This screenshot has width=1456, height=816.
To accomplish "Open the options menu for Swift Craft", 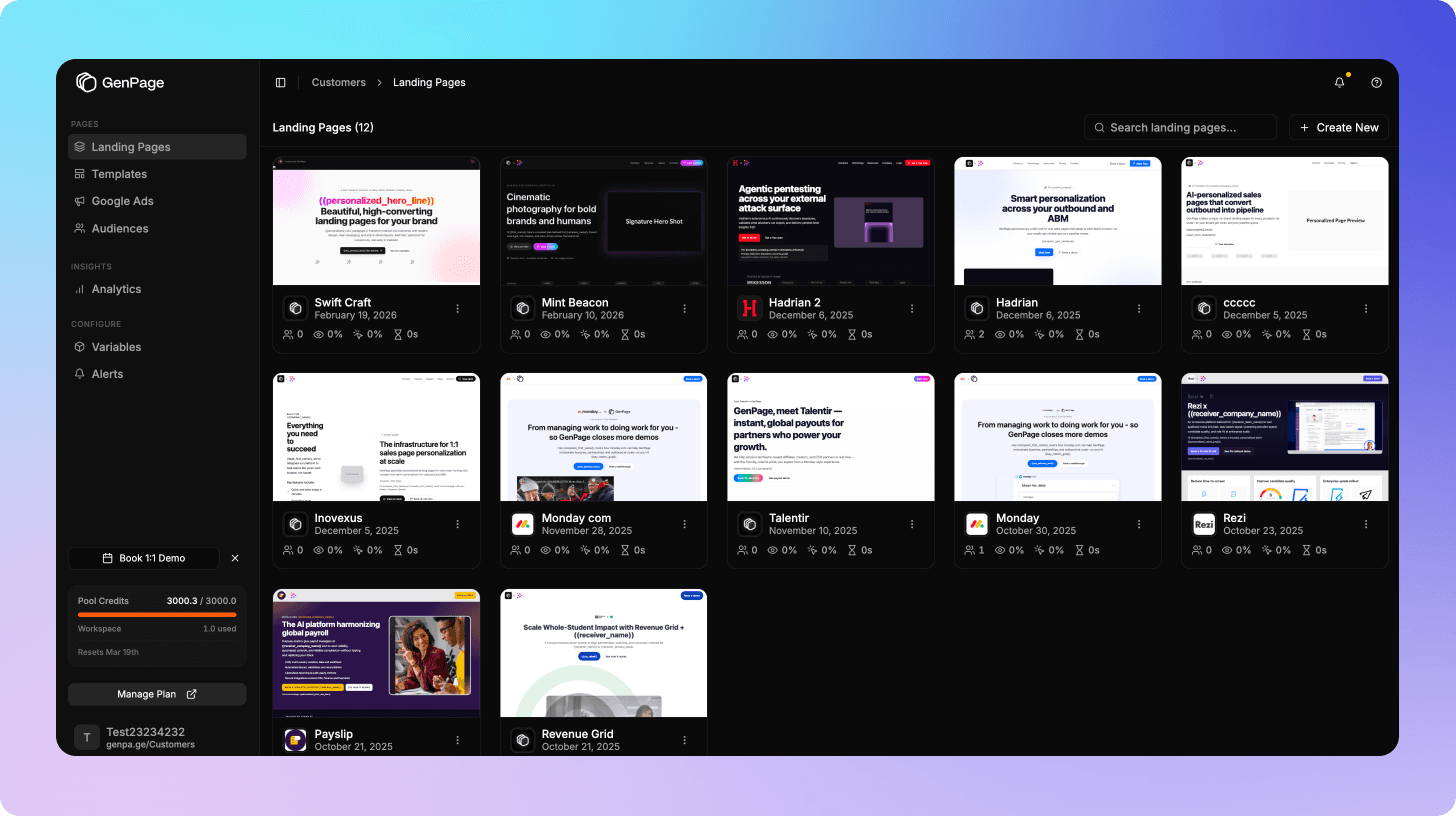I will [458, 309].
